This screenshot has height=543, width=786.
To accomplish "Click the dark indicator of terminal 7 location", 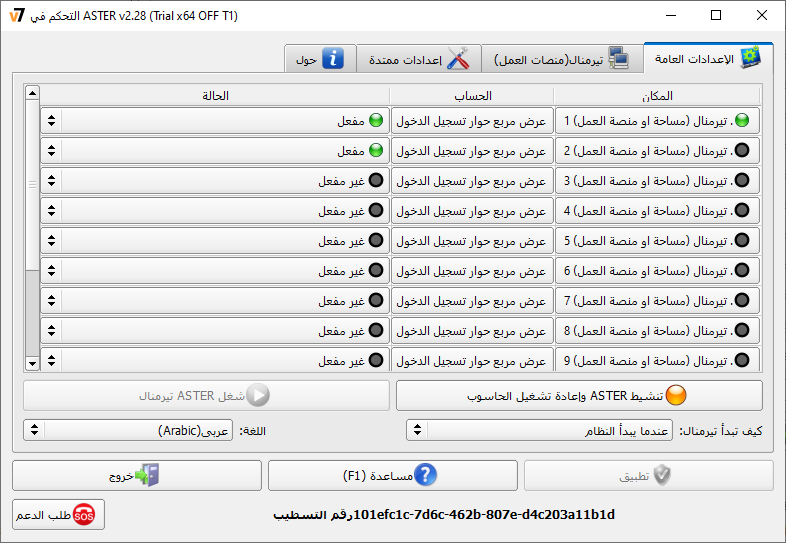I will pos(742,301).
